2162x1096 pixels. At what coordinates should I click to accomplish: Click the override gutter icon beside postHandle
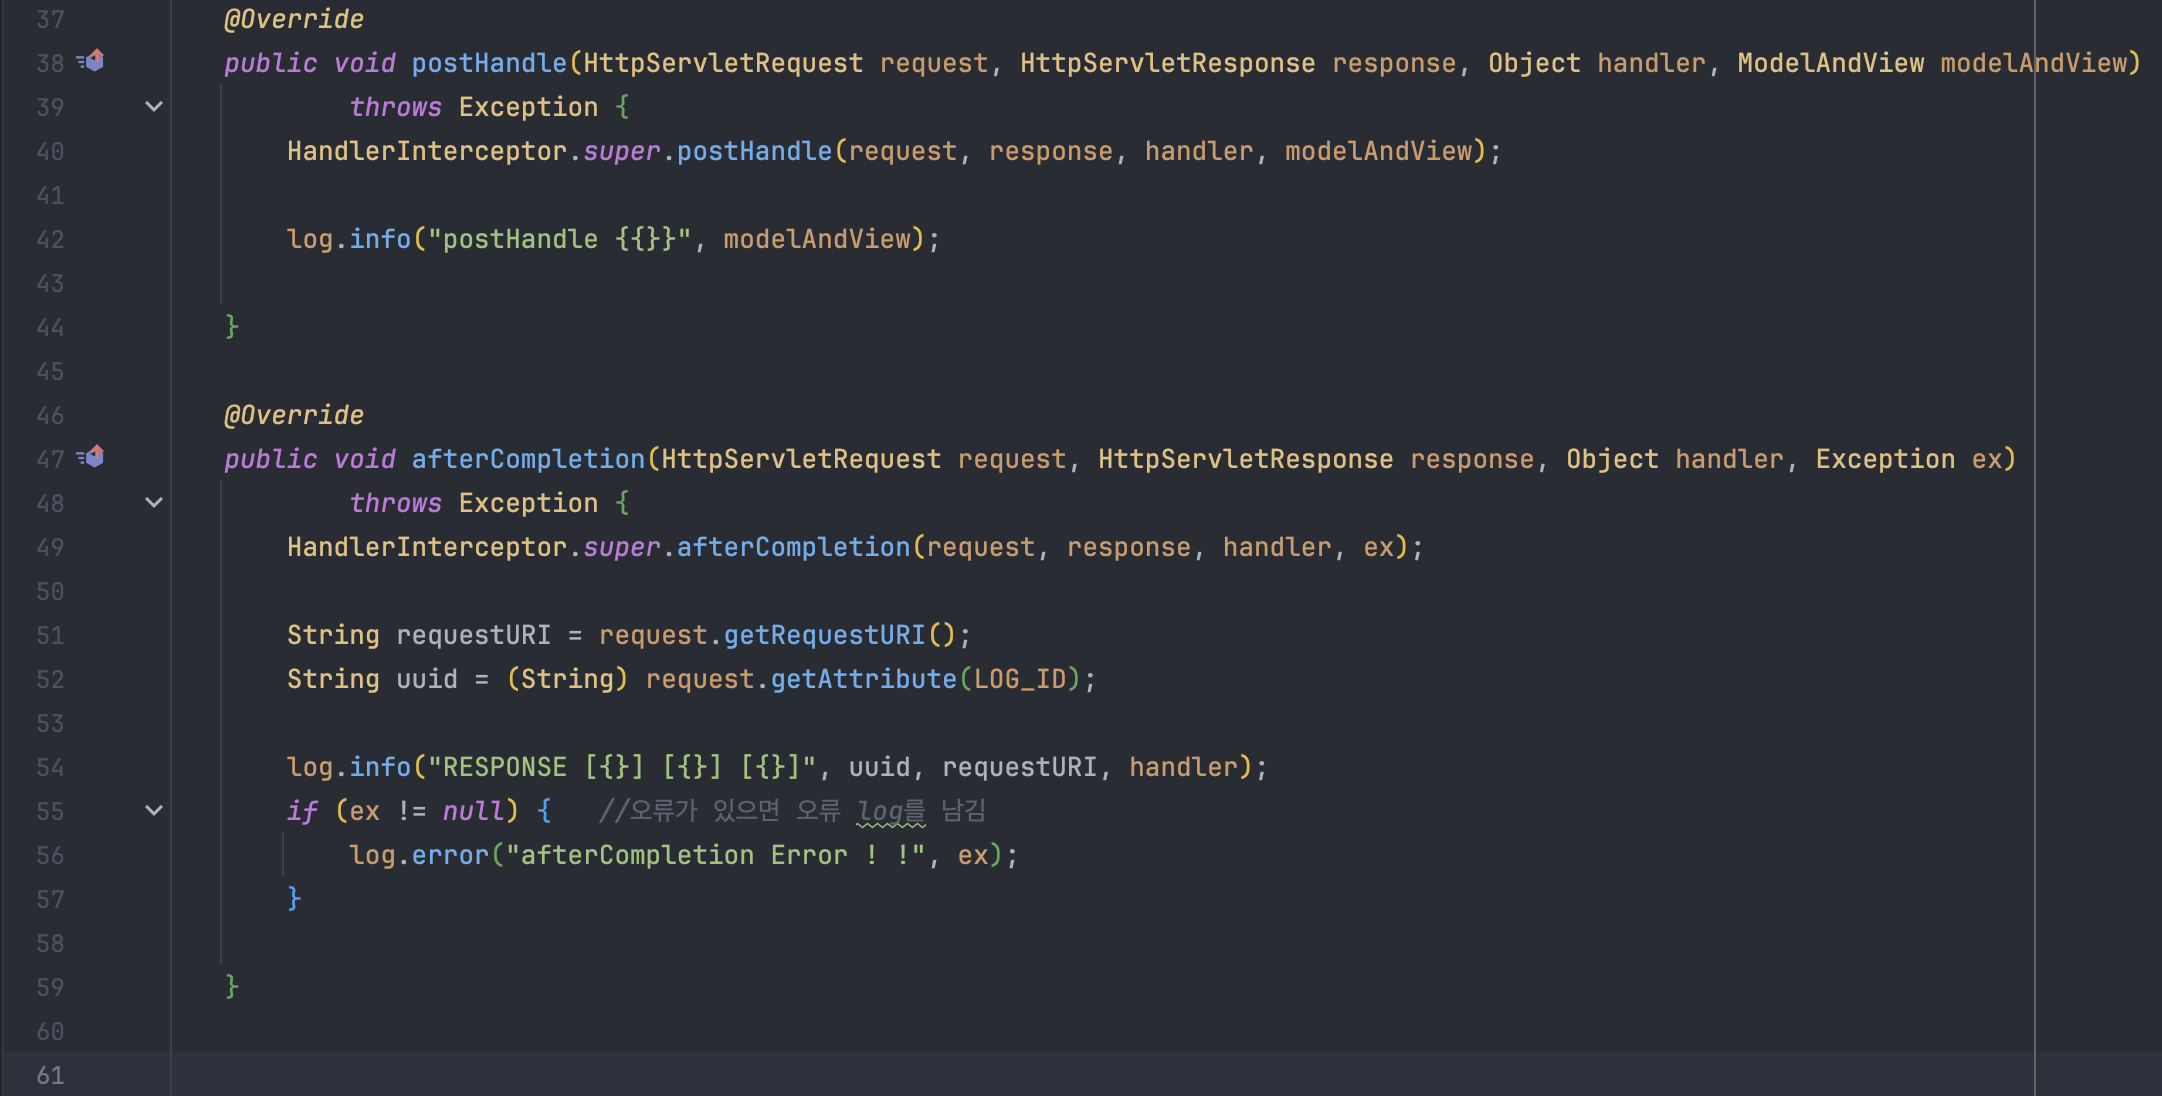point(92,61)
